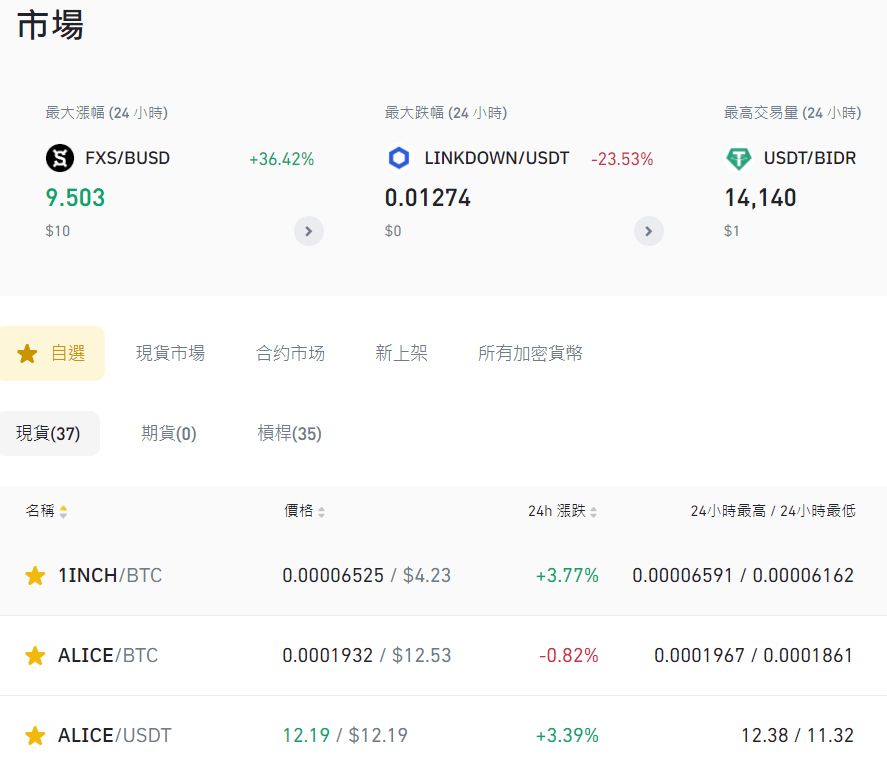
Task: Unfavorite 1INCH/BTC via its star
Action: pyautogui.click(x=35, y=576)
